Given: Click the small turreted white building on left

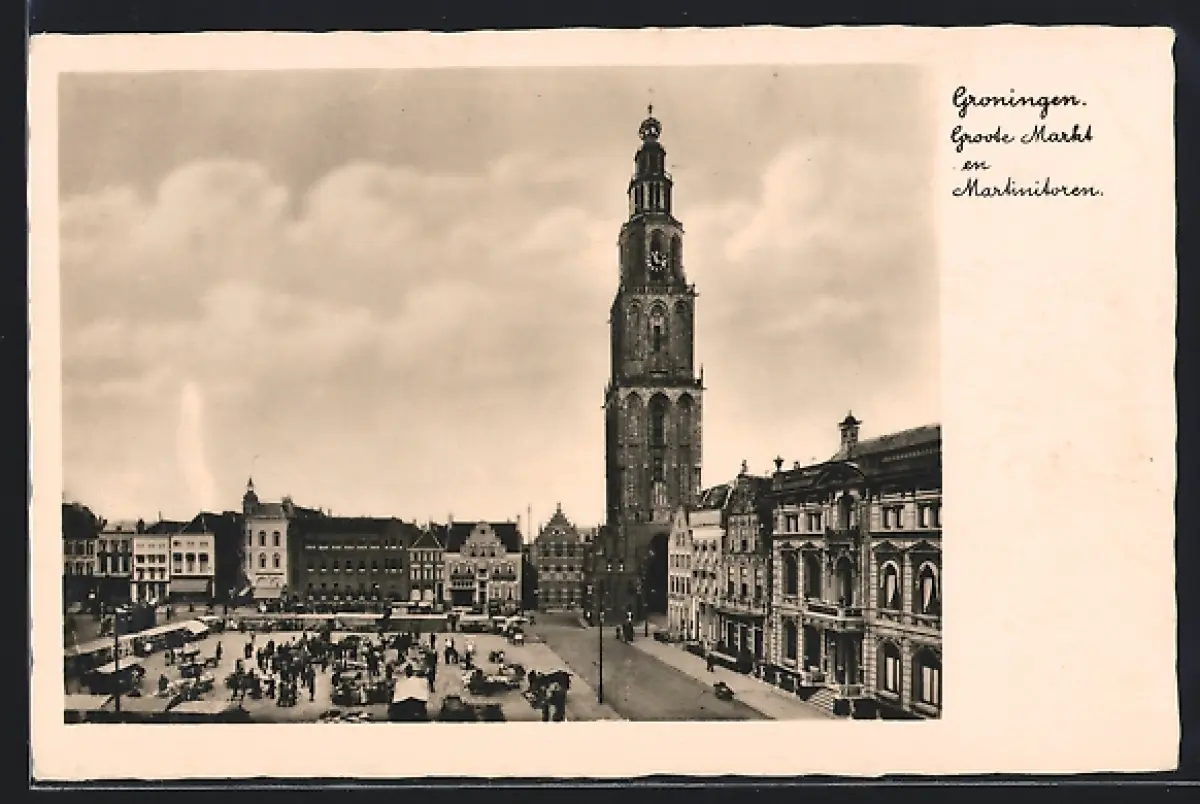Looking at the screenshot, I should coord(265,545).
